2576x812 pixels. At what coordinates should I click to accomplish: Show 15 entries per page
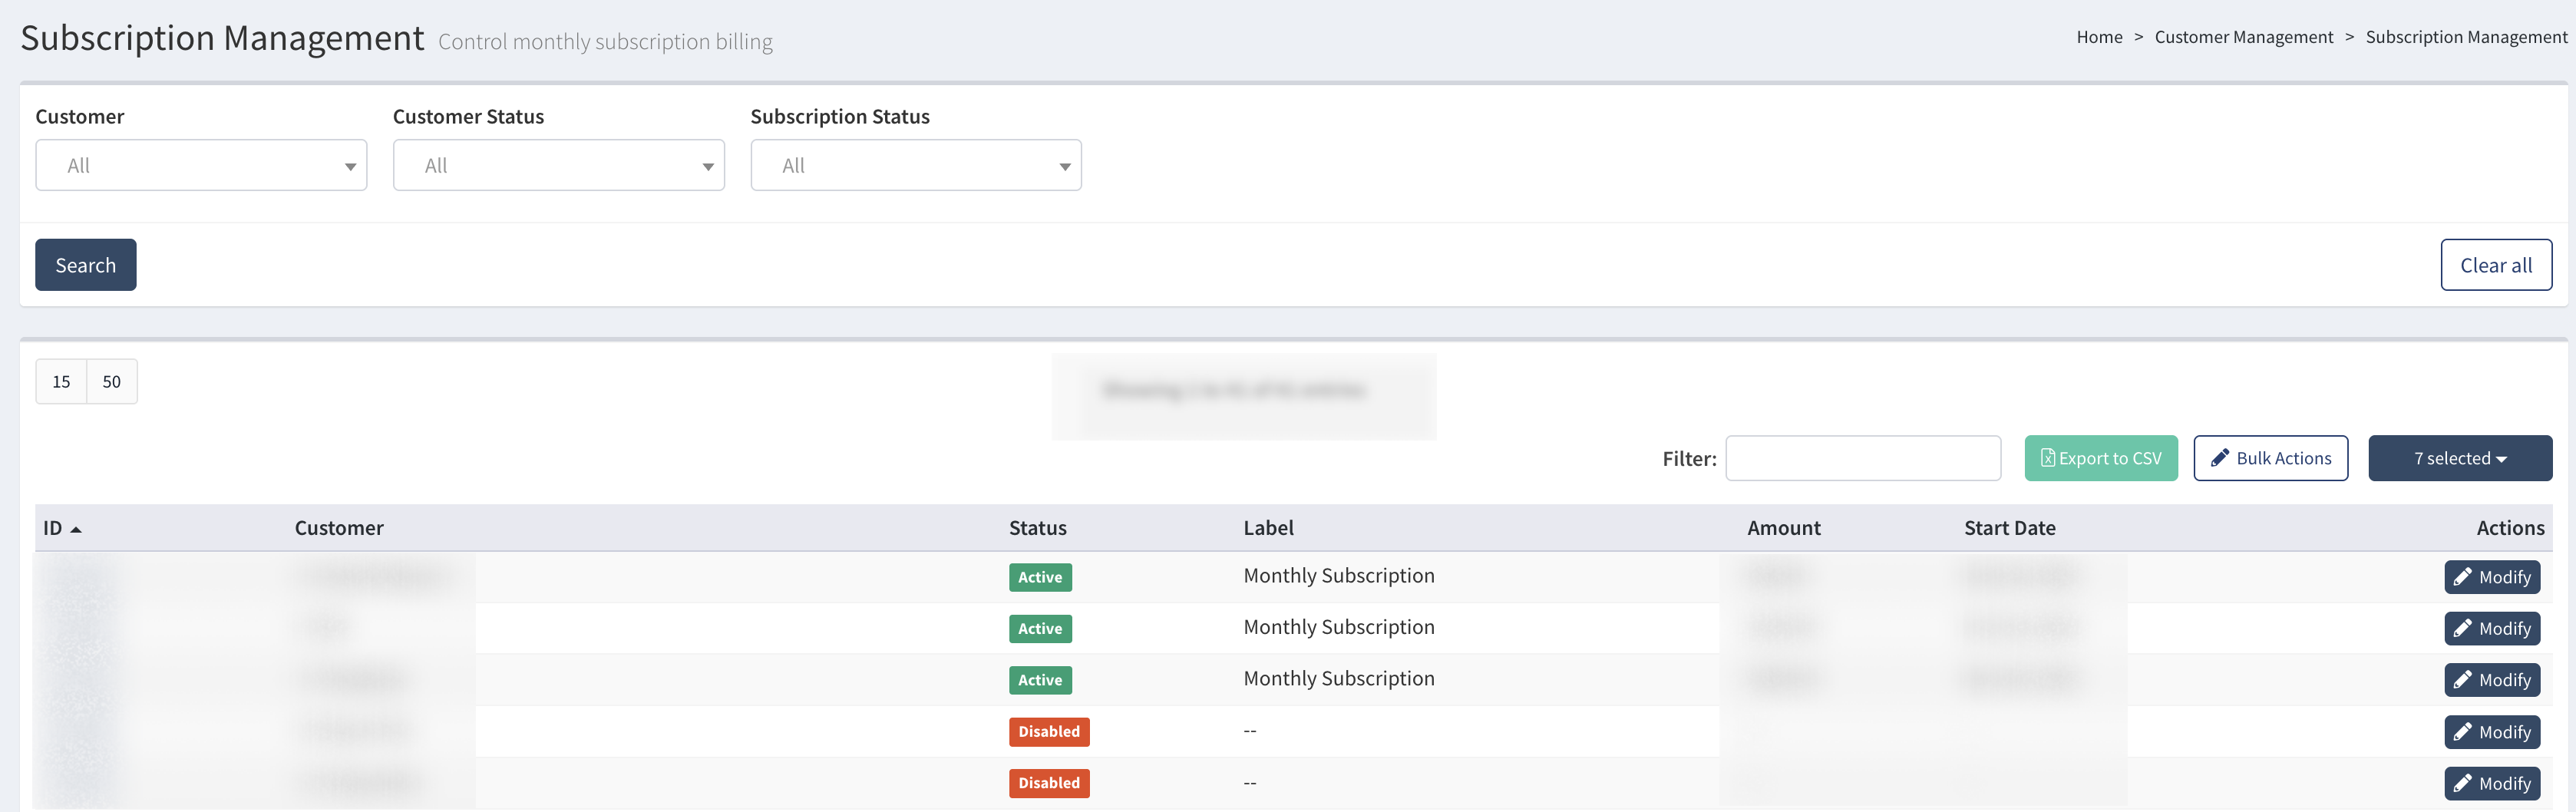pyautogui.click(x=61, y=382)
